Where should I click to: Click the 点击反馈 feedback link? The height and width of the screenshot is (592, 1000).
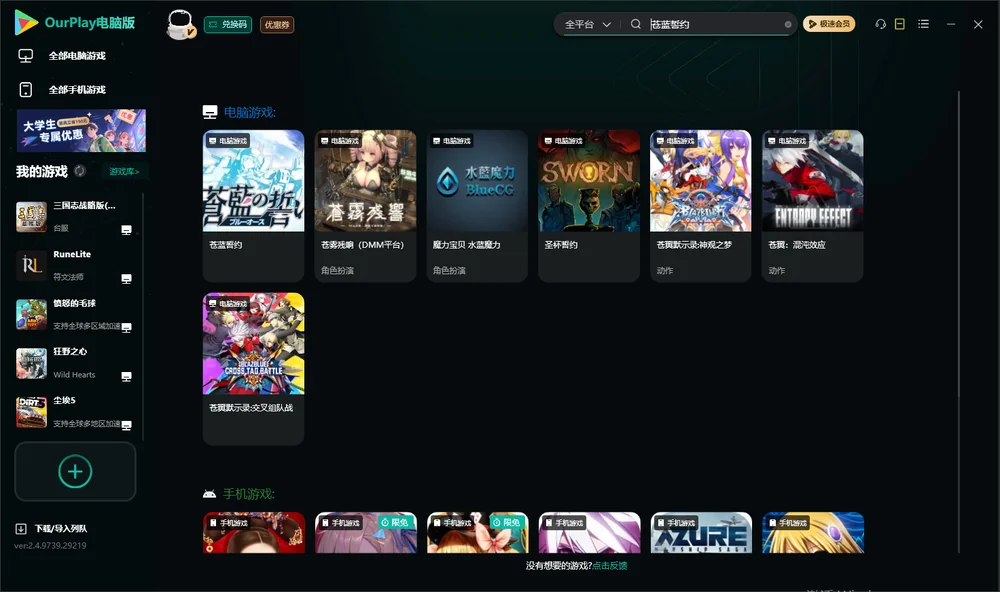coord(610,565)
